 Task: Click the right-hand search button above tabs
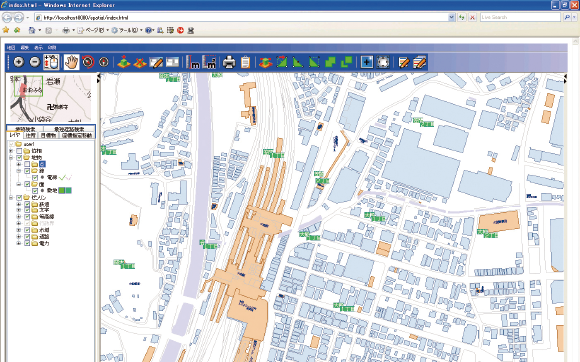pos(69,129)
